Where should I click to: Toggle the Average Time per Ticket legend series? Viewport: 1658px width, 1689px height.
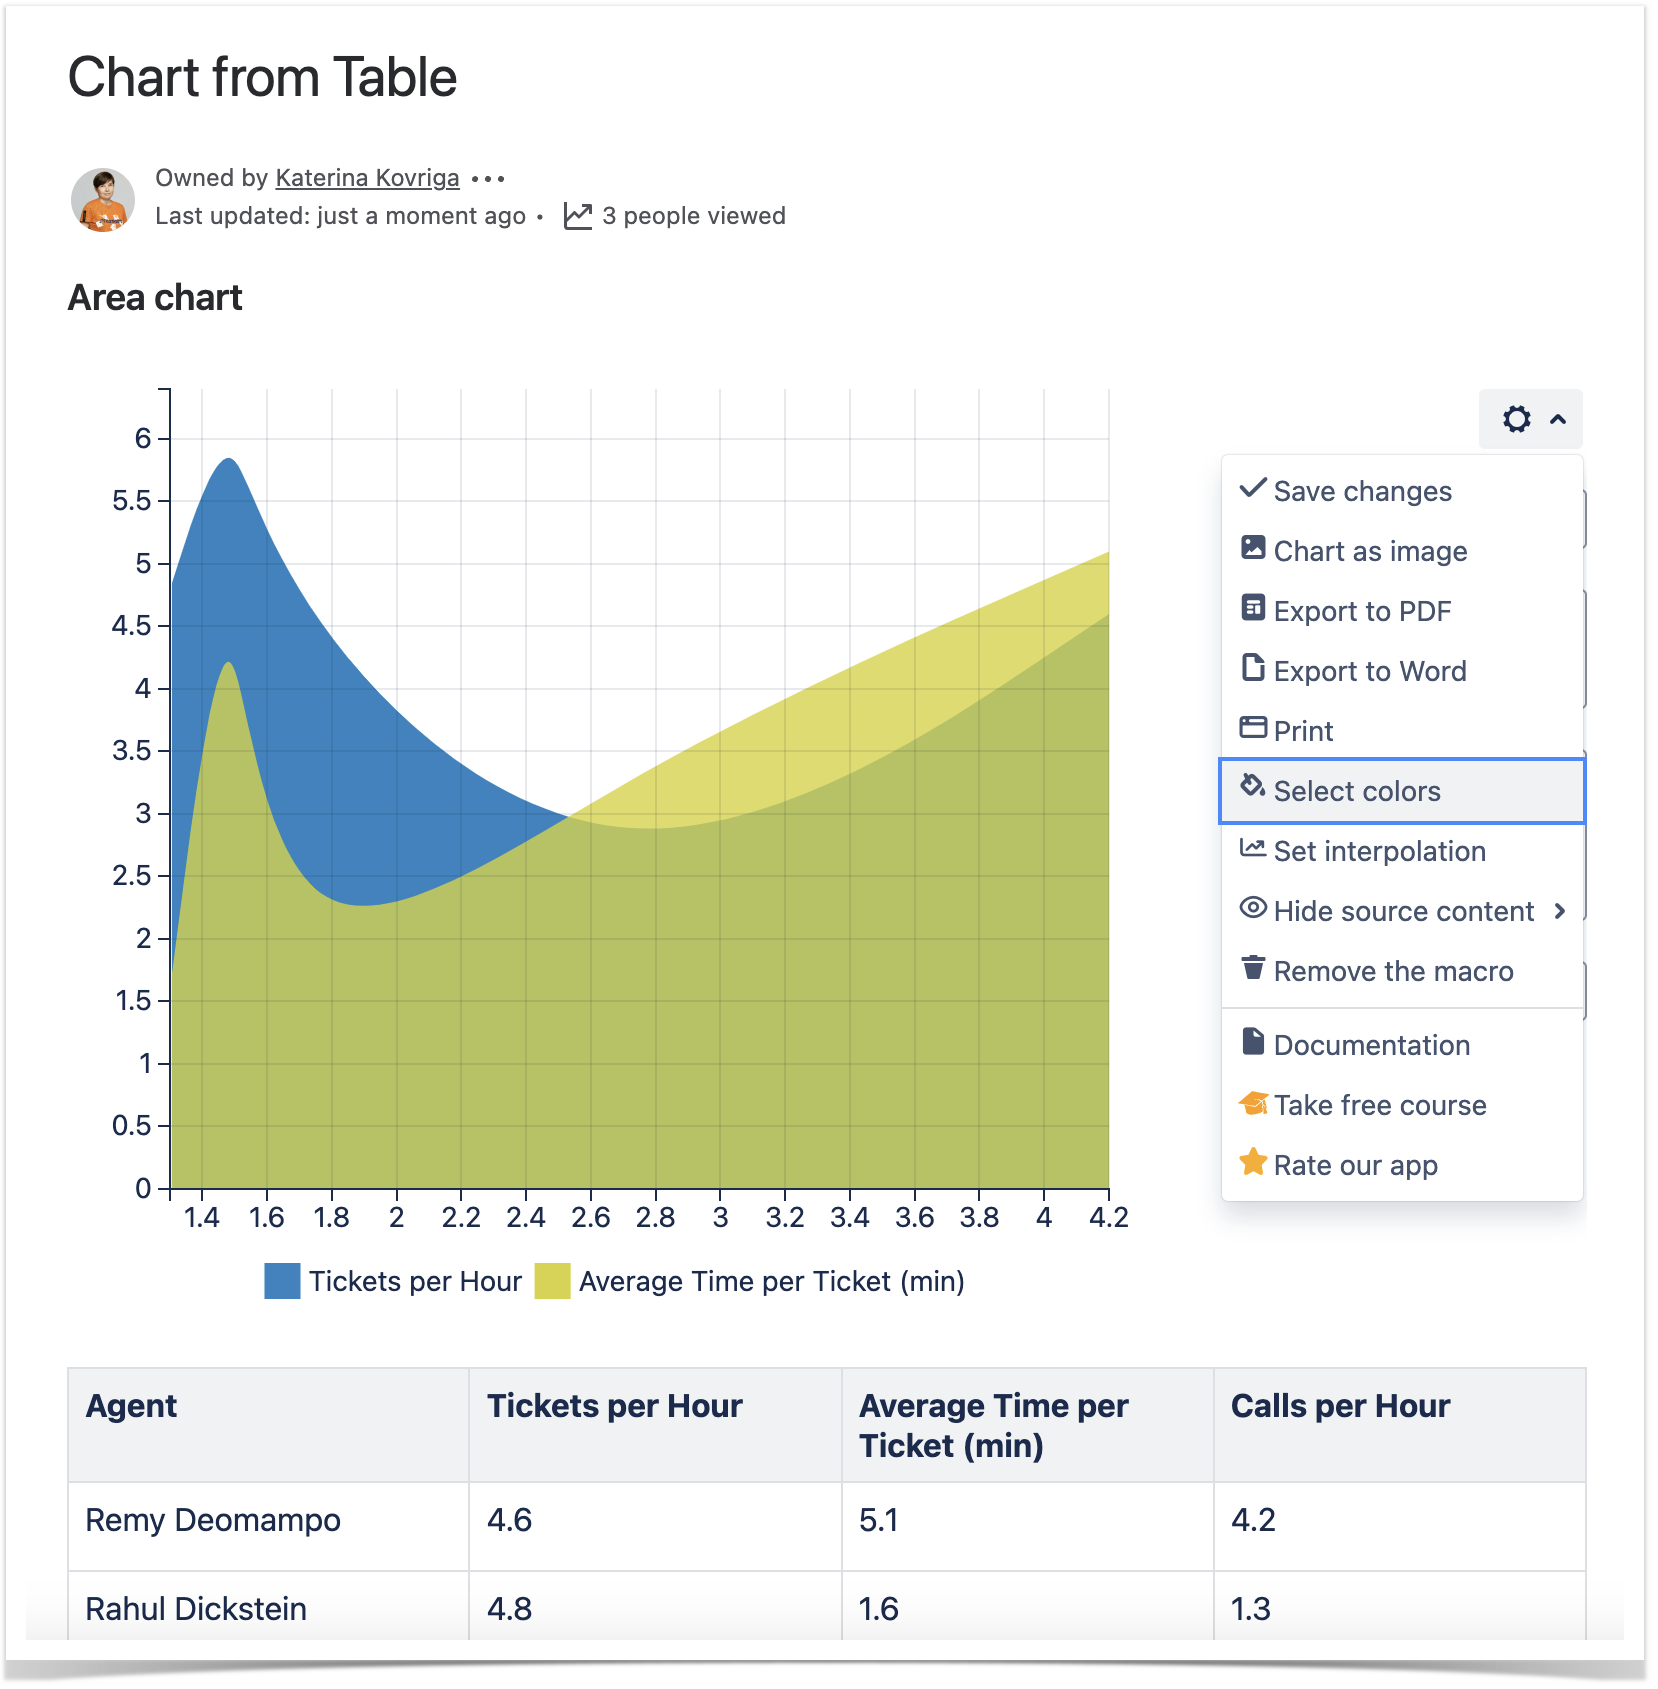point(552,1281)
